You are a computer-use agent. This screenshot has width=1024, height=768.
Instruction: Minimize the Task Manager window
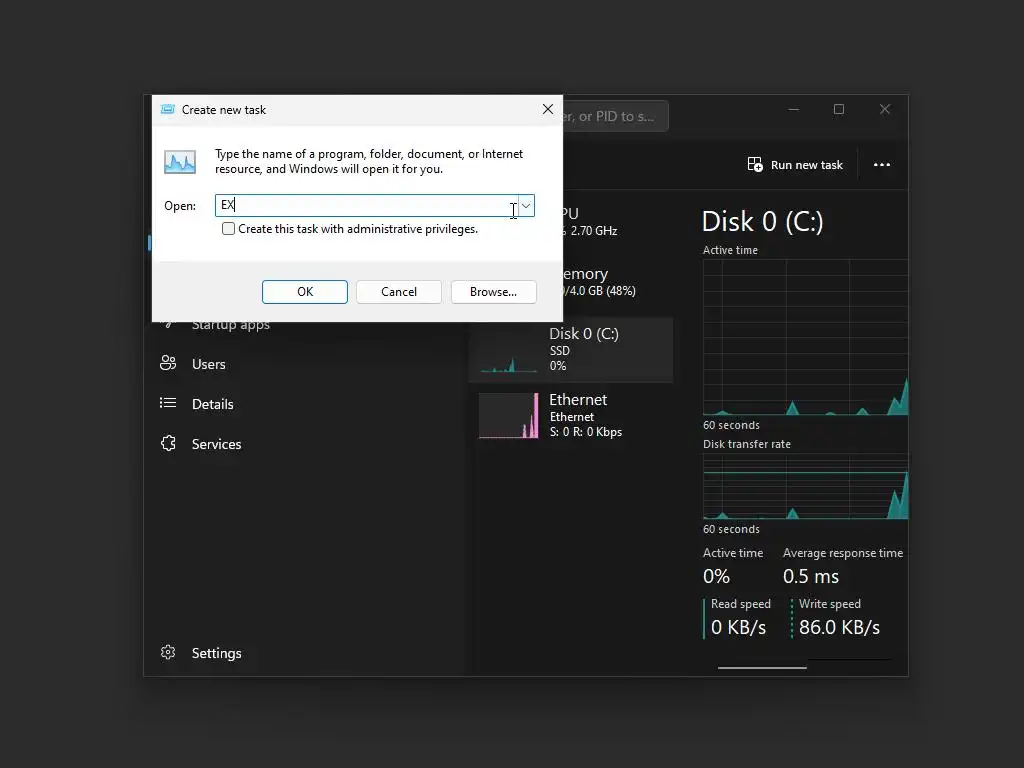[793, 109]
